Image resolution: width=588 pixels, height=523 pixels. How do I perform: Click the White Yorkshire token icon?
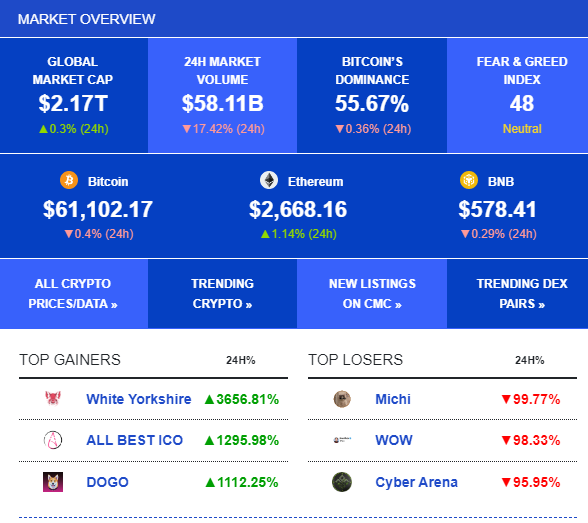click(53, 399)
